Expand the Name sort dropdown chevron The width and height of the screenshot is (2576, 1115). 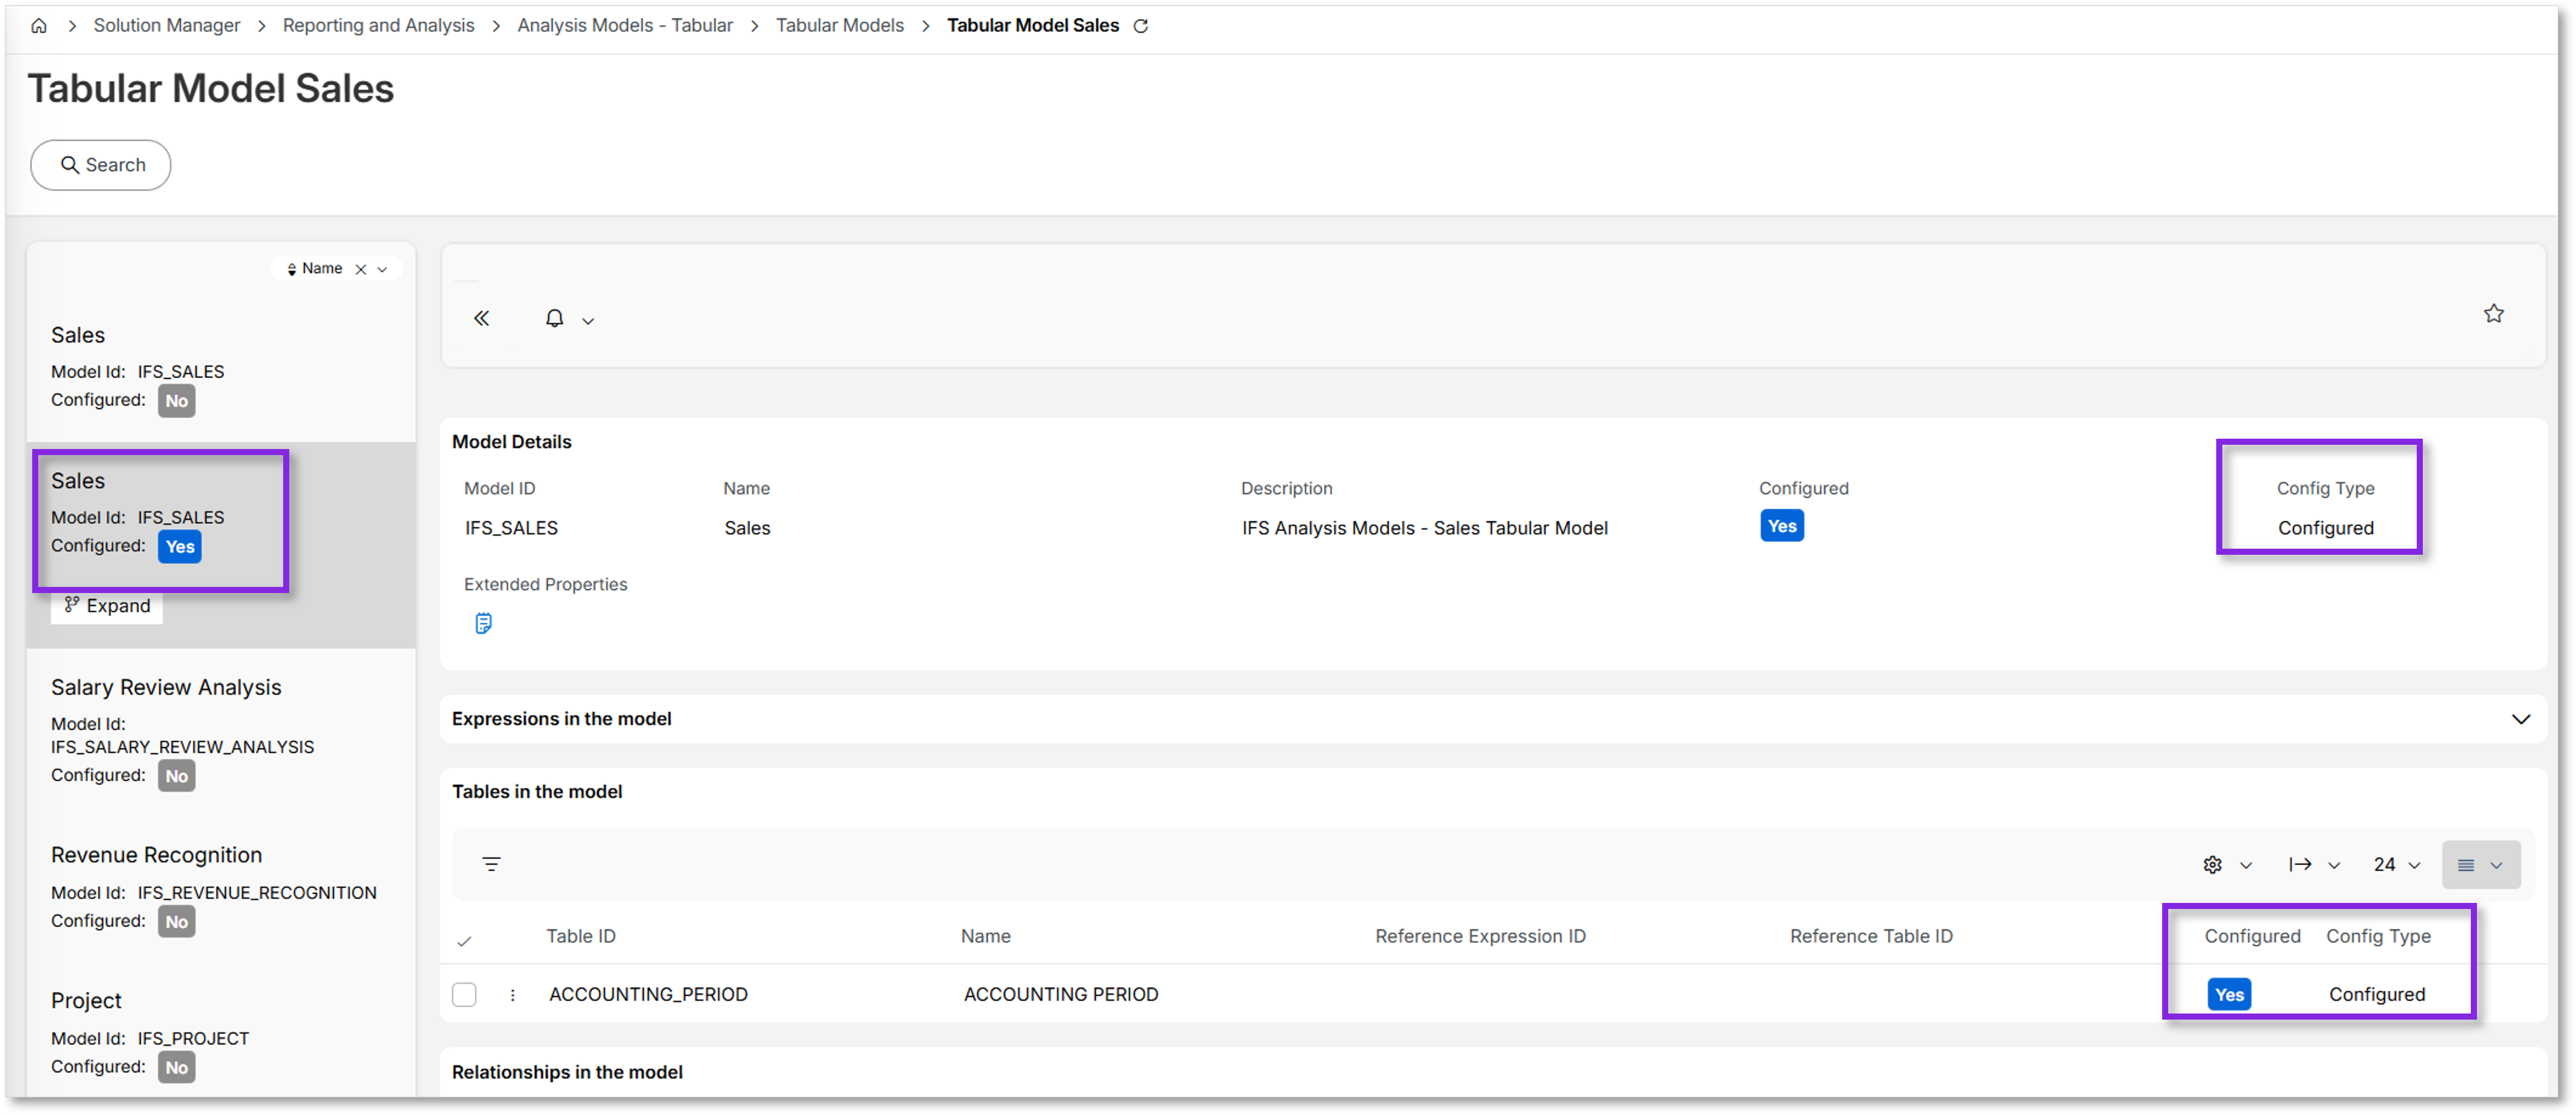coord(382,269)
